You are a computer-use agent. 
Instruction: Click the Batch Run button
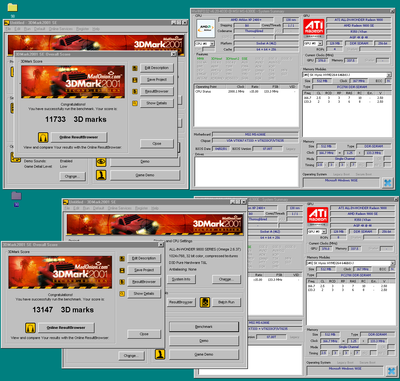(x=226, y=302)
